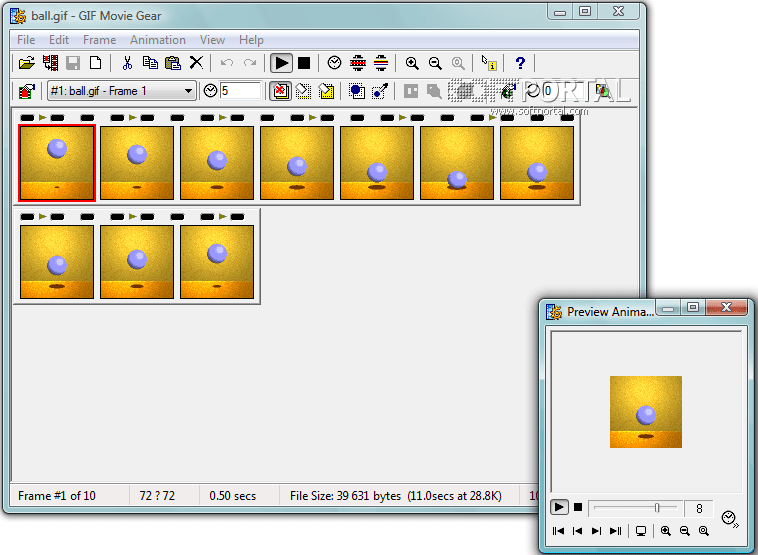Jump to last frame in preview window
Screen dimensions: 758x555
pyautogui.click(x=615, y=531)
